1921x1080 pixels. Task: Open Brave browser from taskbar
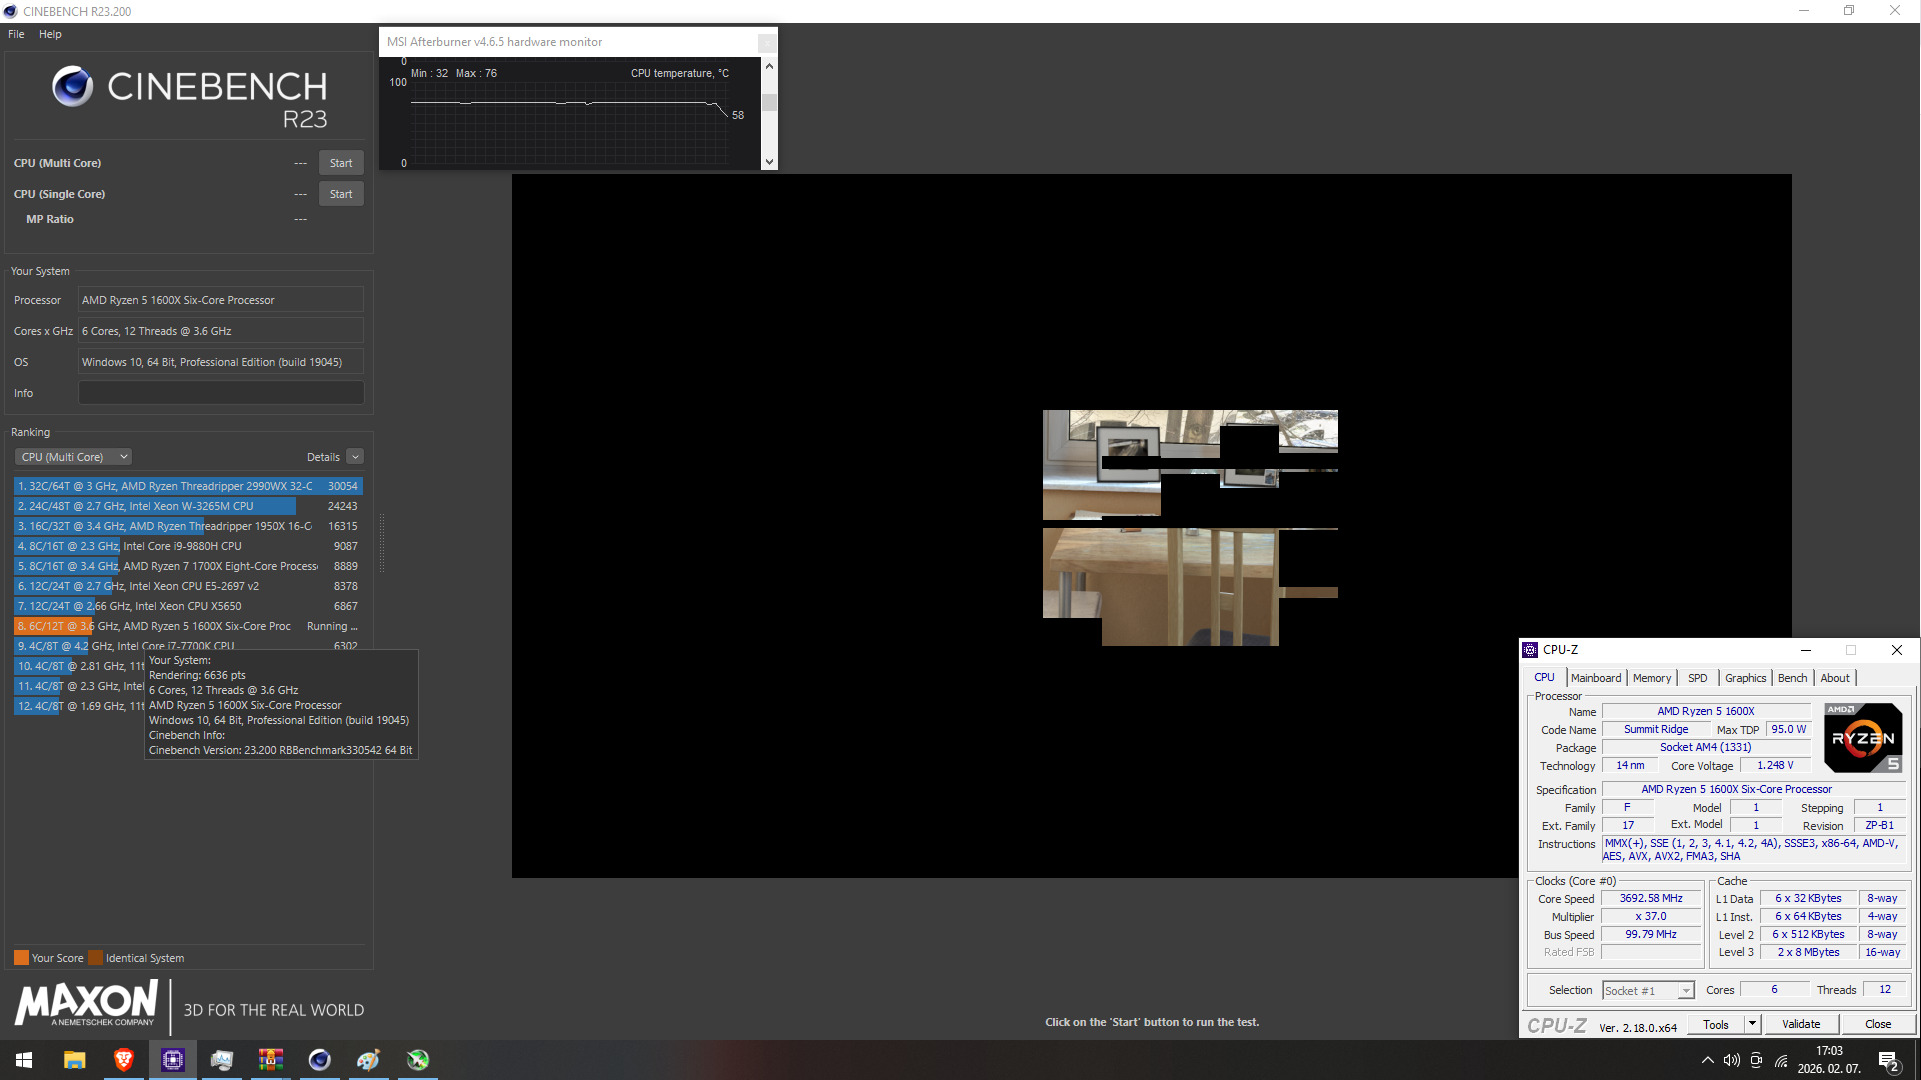coord(124,1060)
